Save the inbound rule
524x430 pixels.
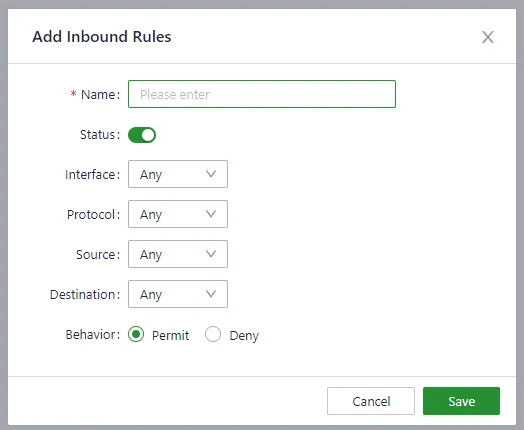462,401
